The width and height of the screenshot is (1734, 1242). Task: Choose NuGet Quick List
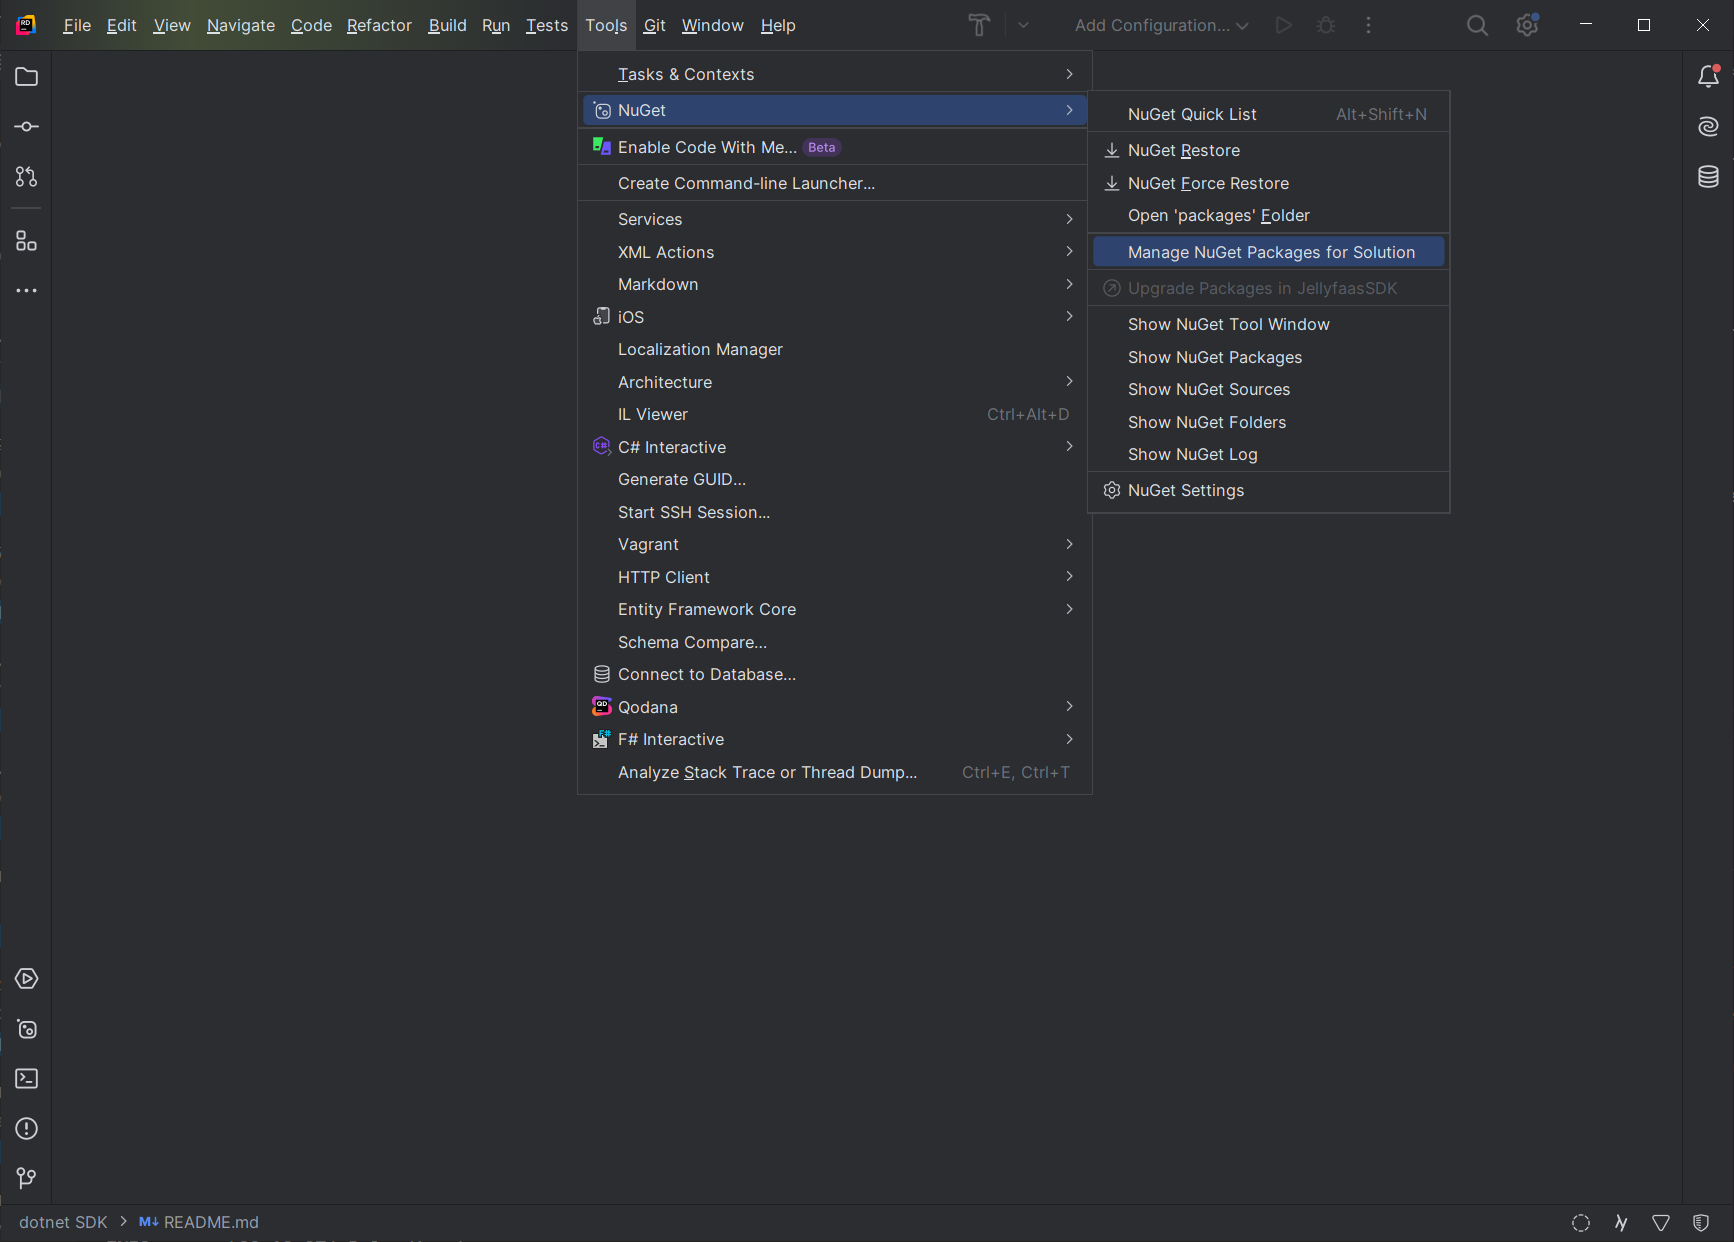pos(1269,114)
